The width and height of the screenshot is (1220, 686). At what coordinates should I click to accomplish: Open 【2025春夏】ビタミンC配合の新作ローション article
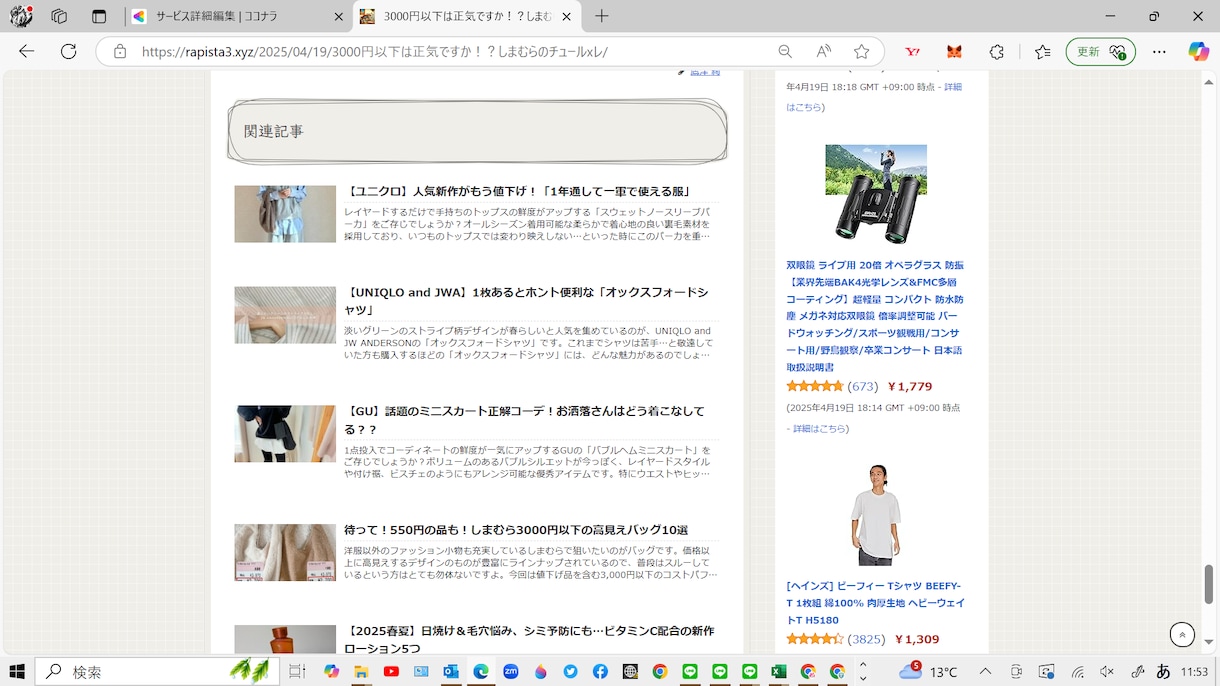pos(529,639)
